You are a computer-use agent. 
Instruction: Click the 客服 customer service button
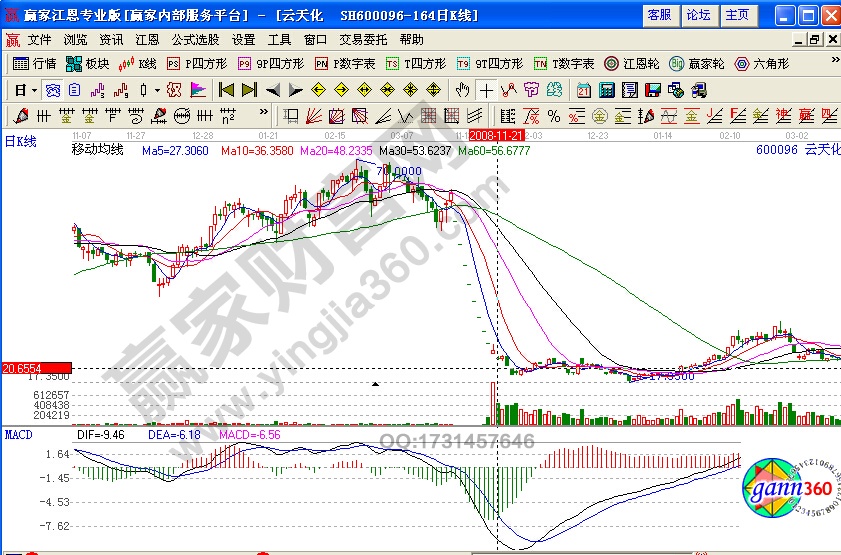click(x=659, y=15)
